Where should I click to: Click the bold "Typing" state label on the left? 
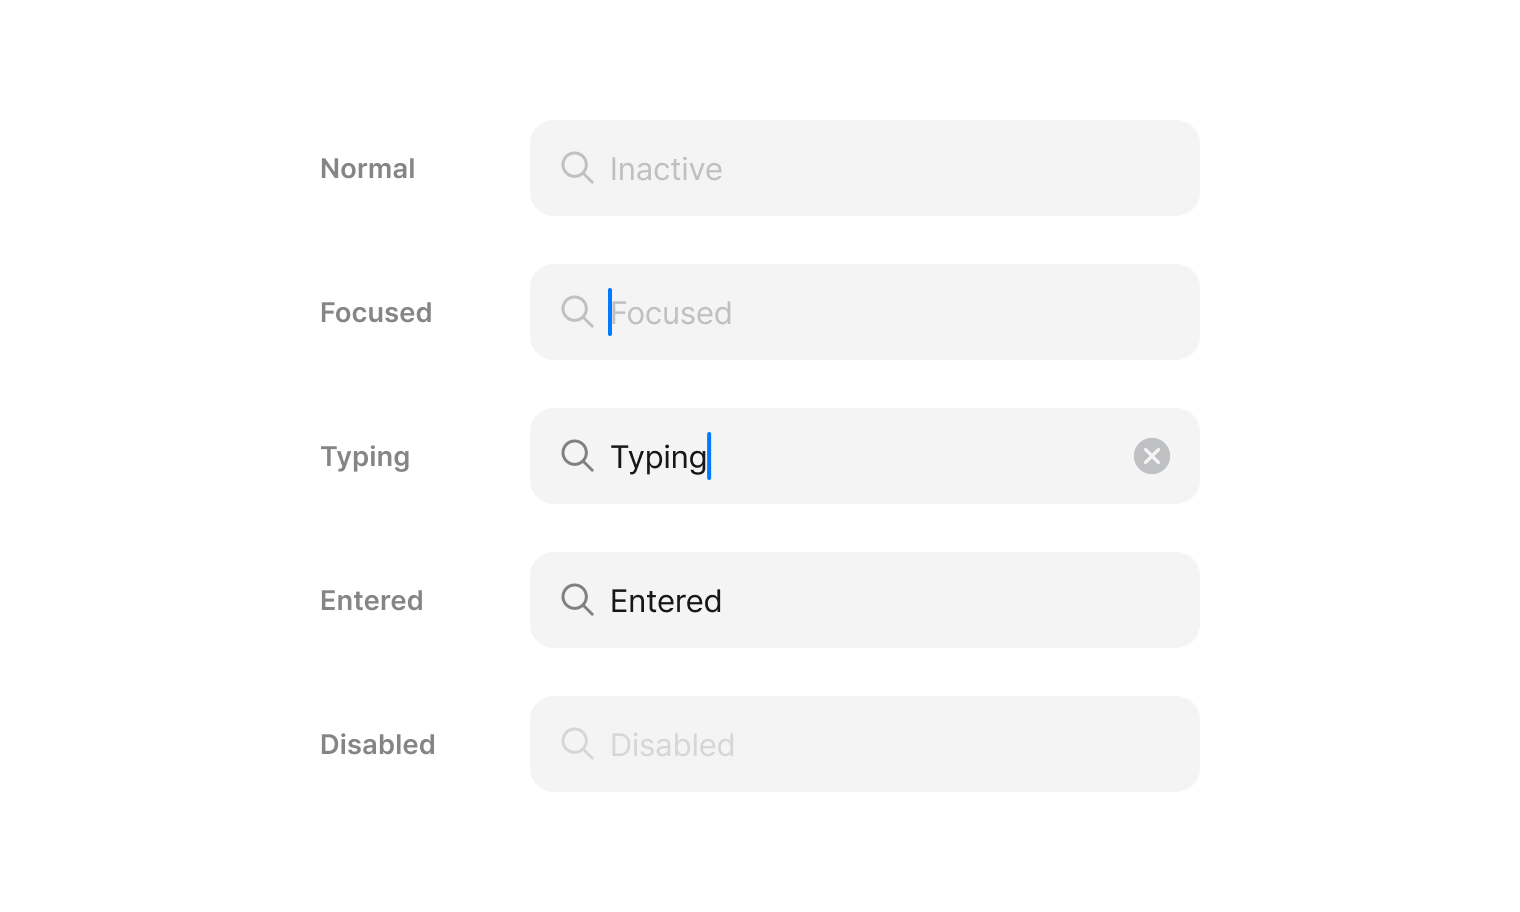(x=365, y=457)
